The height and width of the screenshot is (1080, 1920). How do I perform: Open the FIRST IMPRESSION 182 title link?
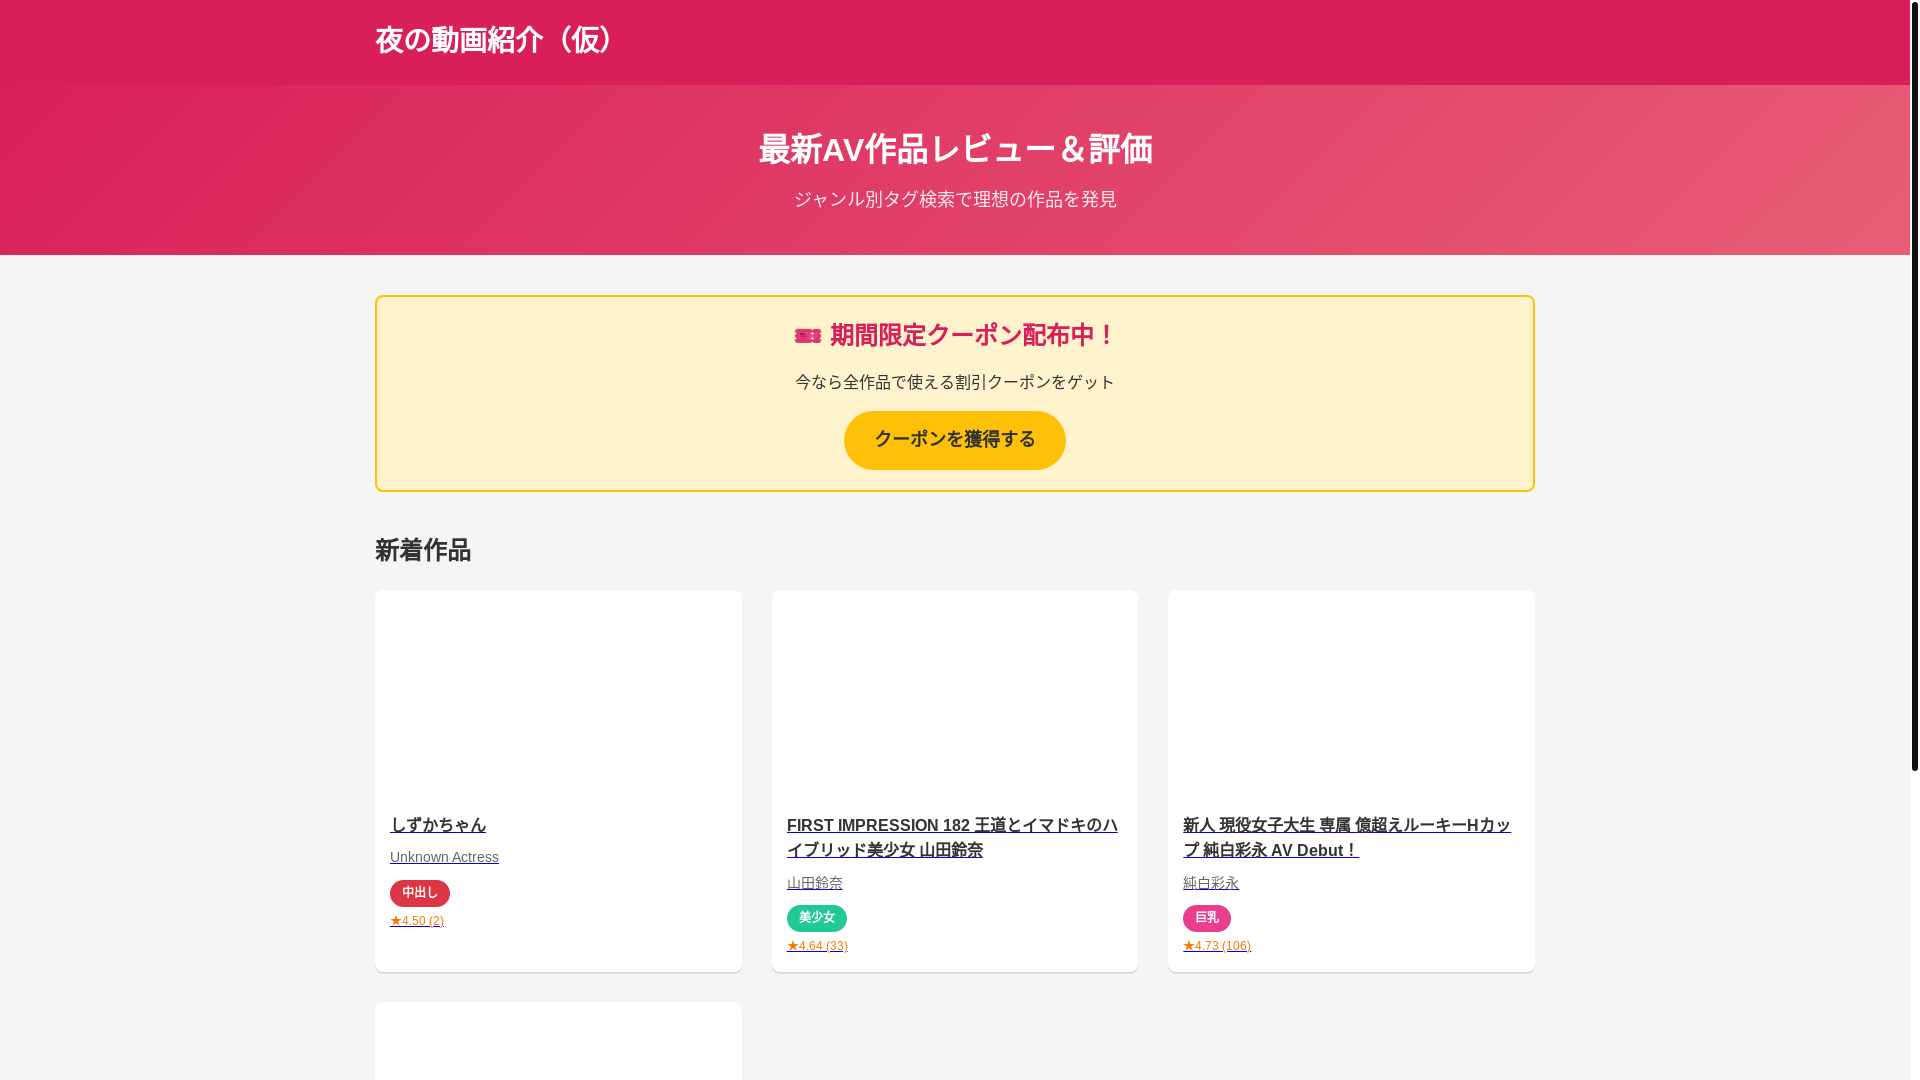click(x=952, y=838)
